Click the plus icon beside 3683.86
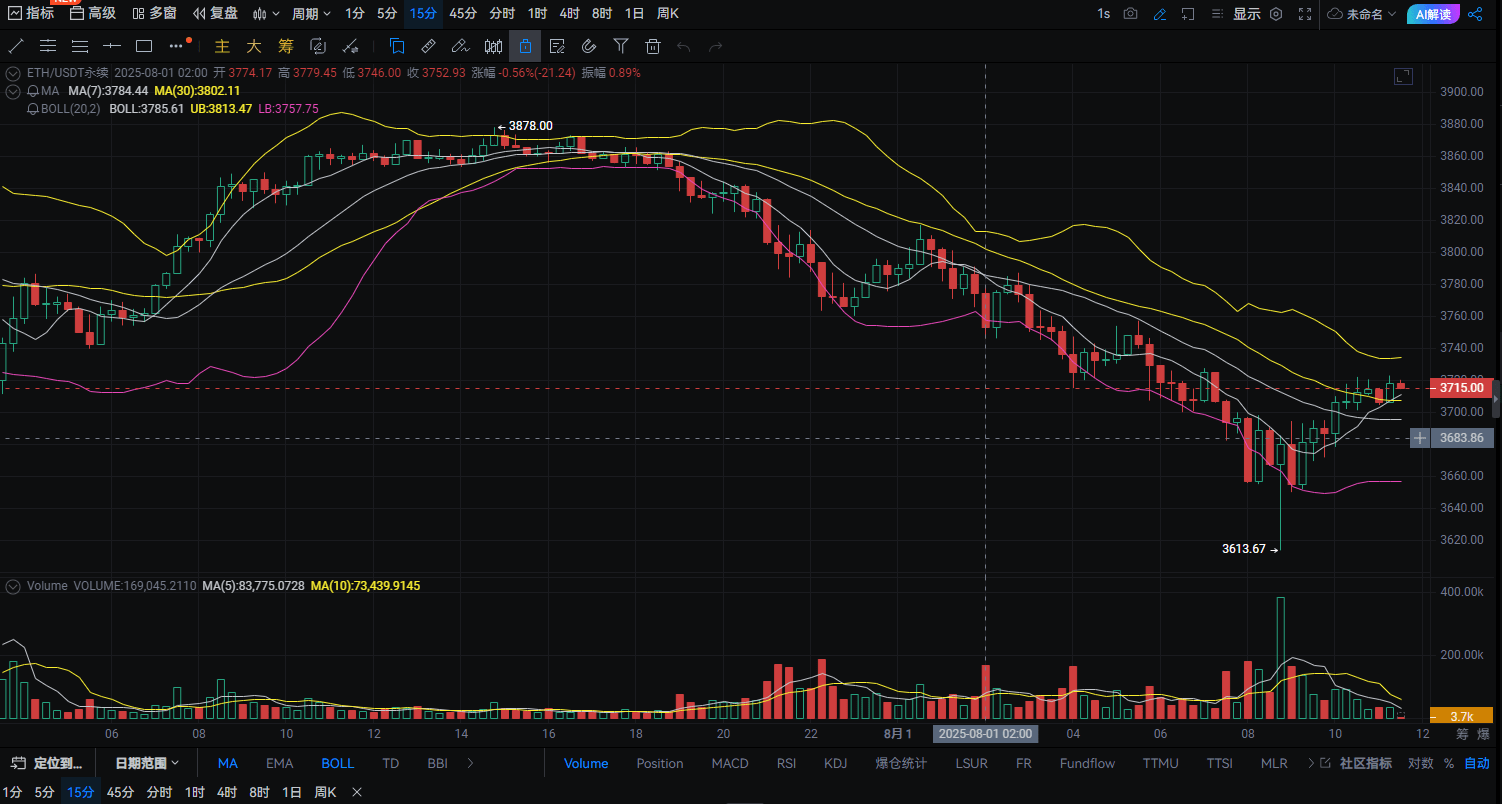The height and width of the screenshot is (804, 1502). click(x=1420, y=438)
